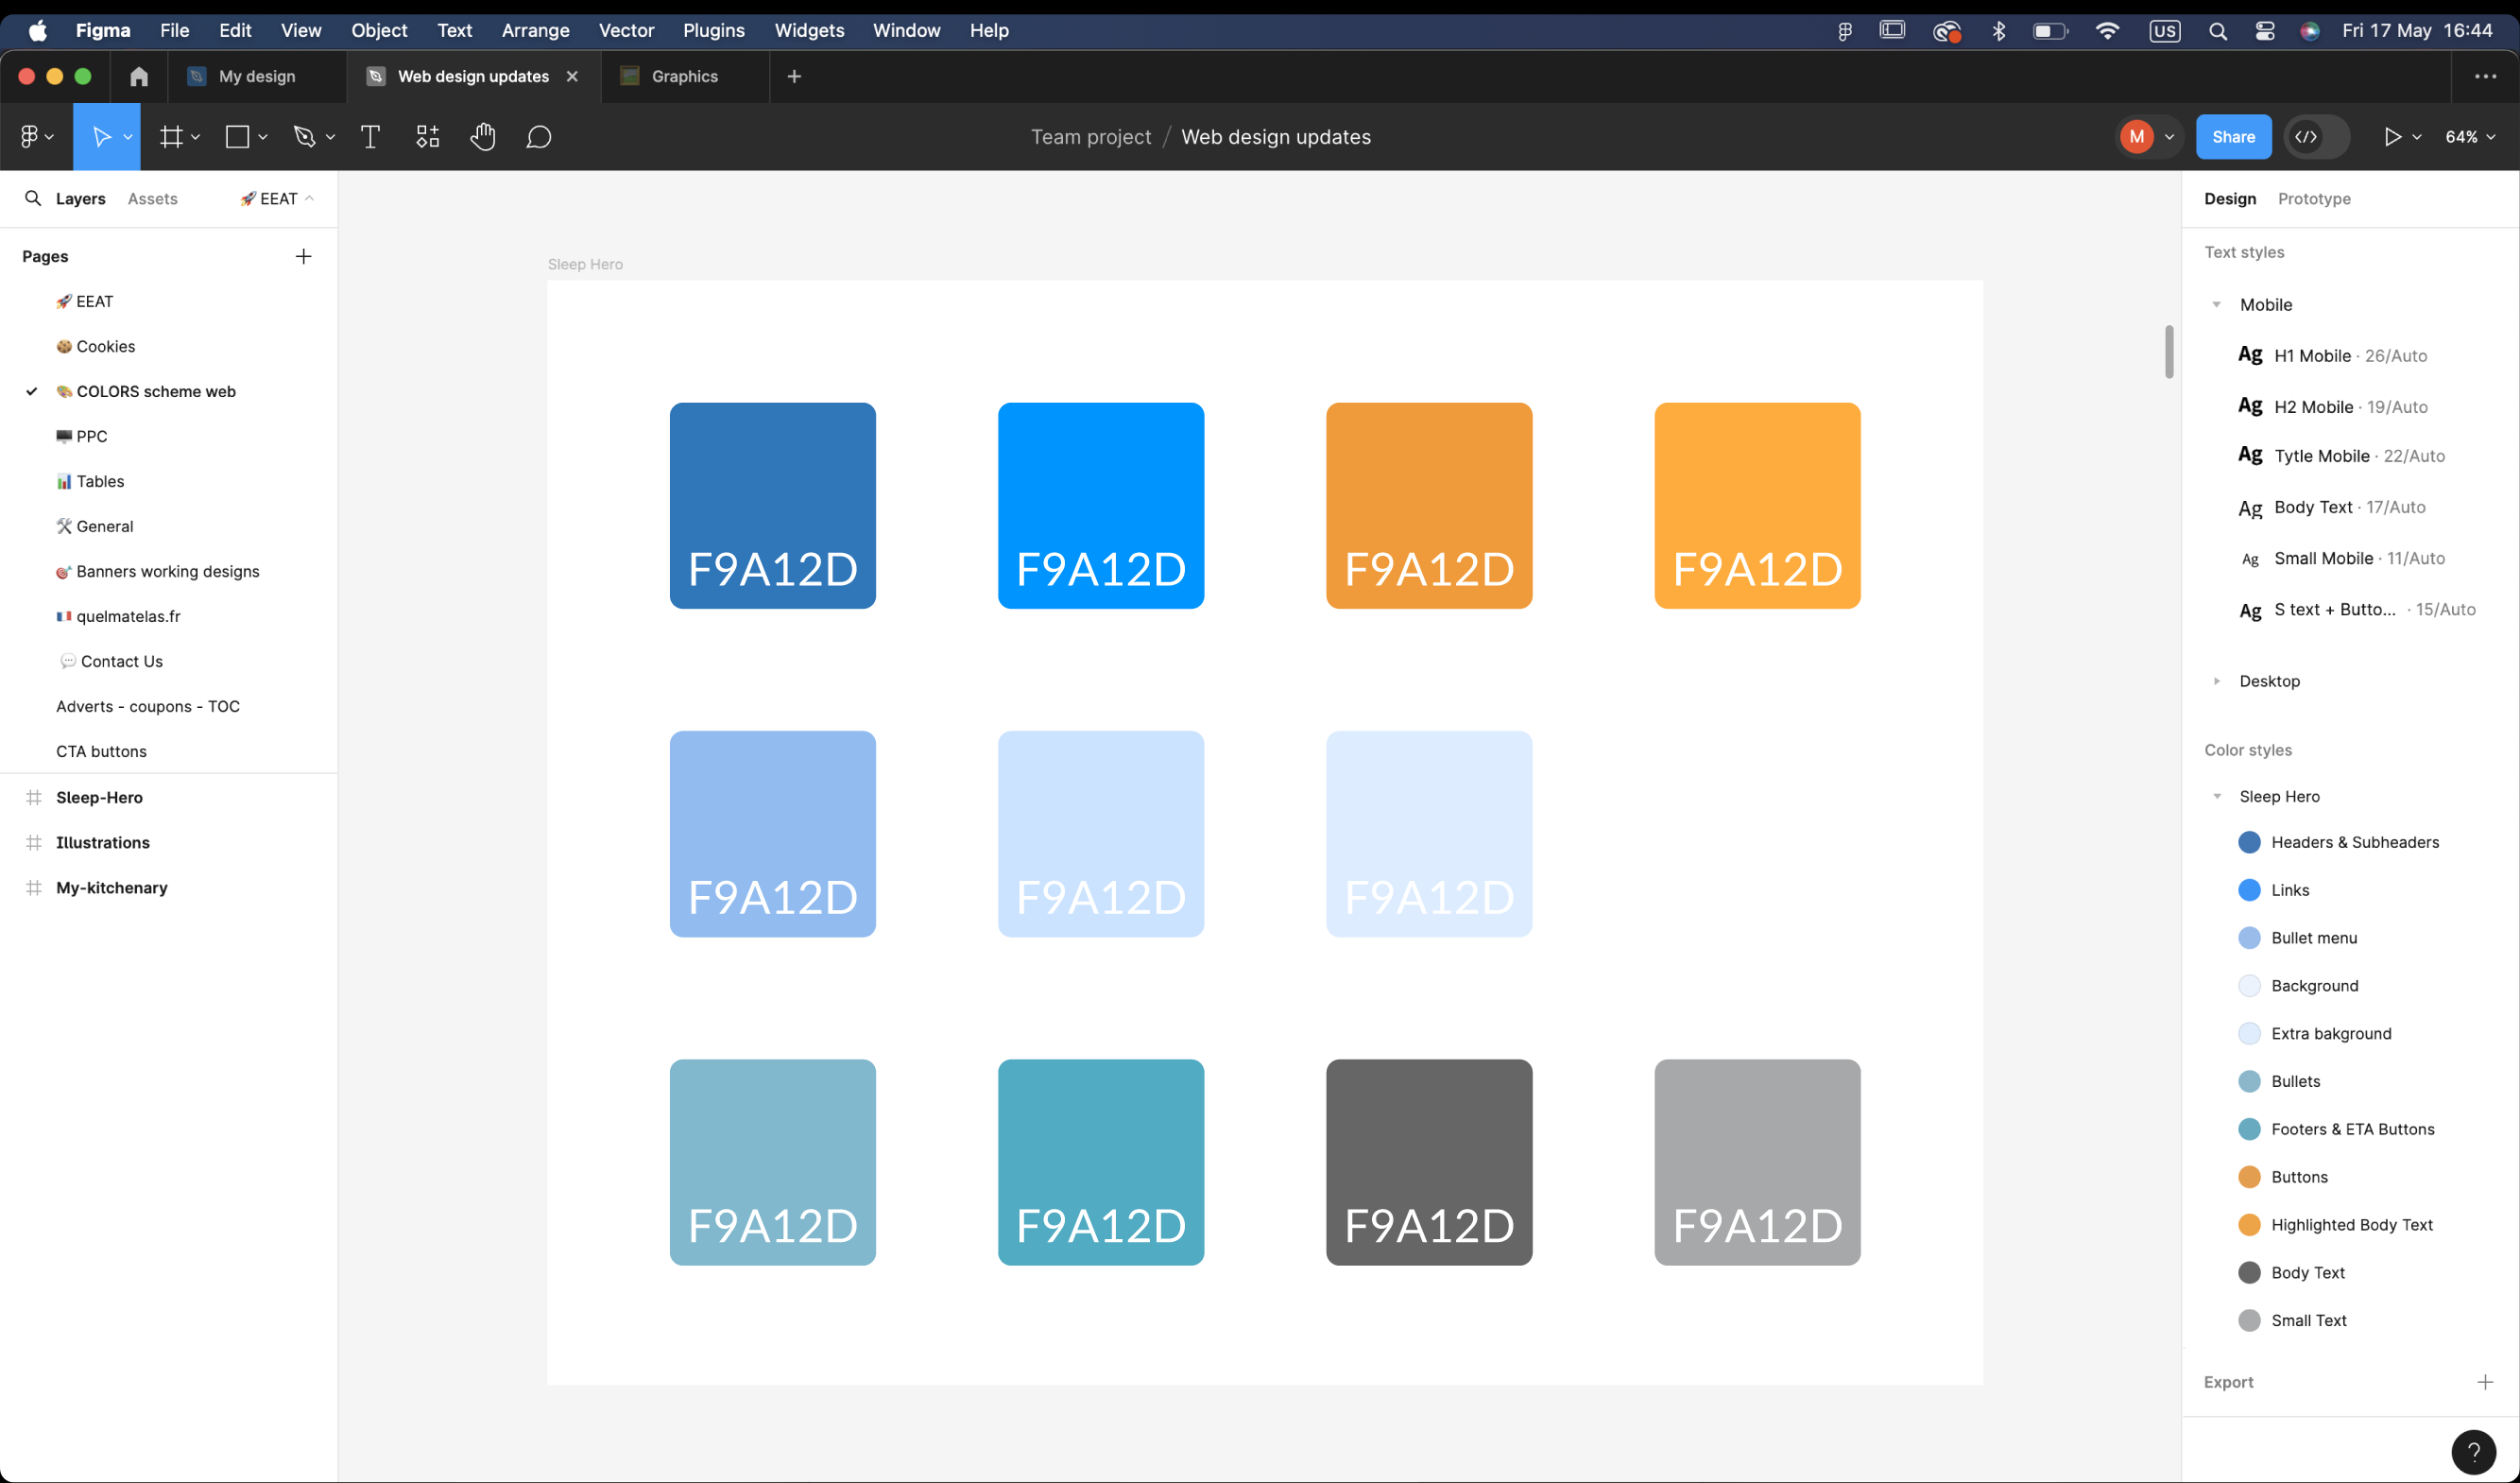Select the Text tool
This screenshot has height=1483, width=2520.
coord(370,137)
